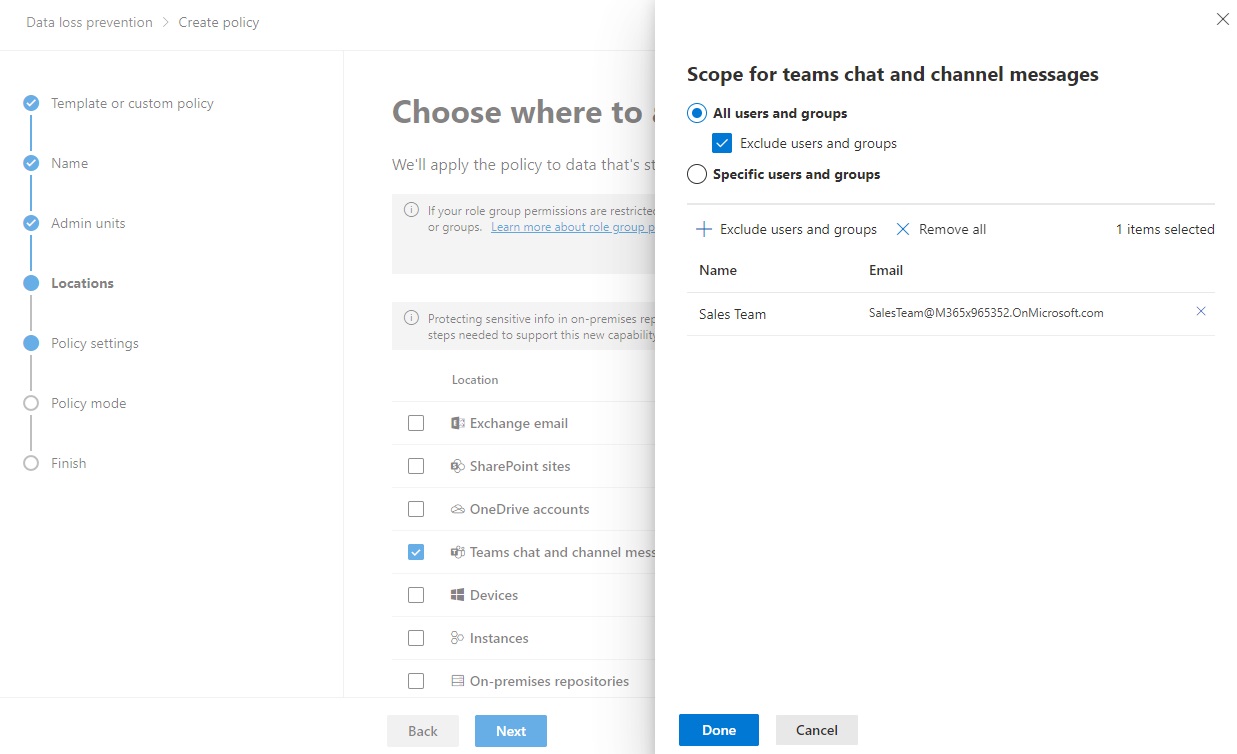Click the Back button
The image size is (1237, 754).
(x=423, y=731)
